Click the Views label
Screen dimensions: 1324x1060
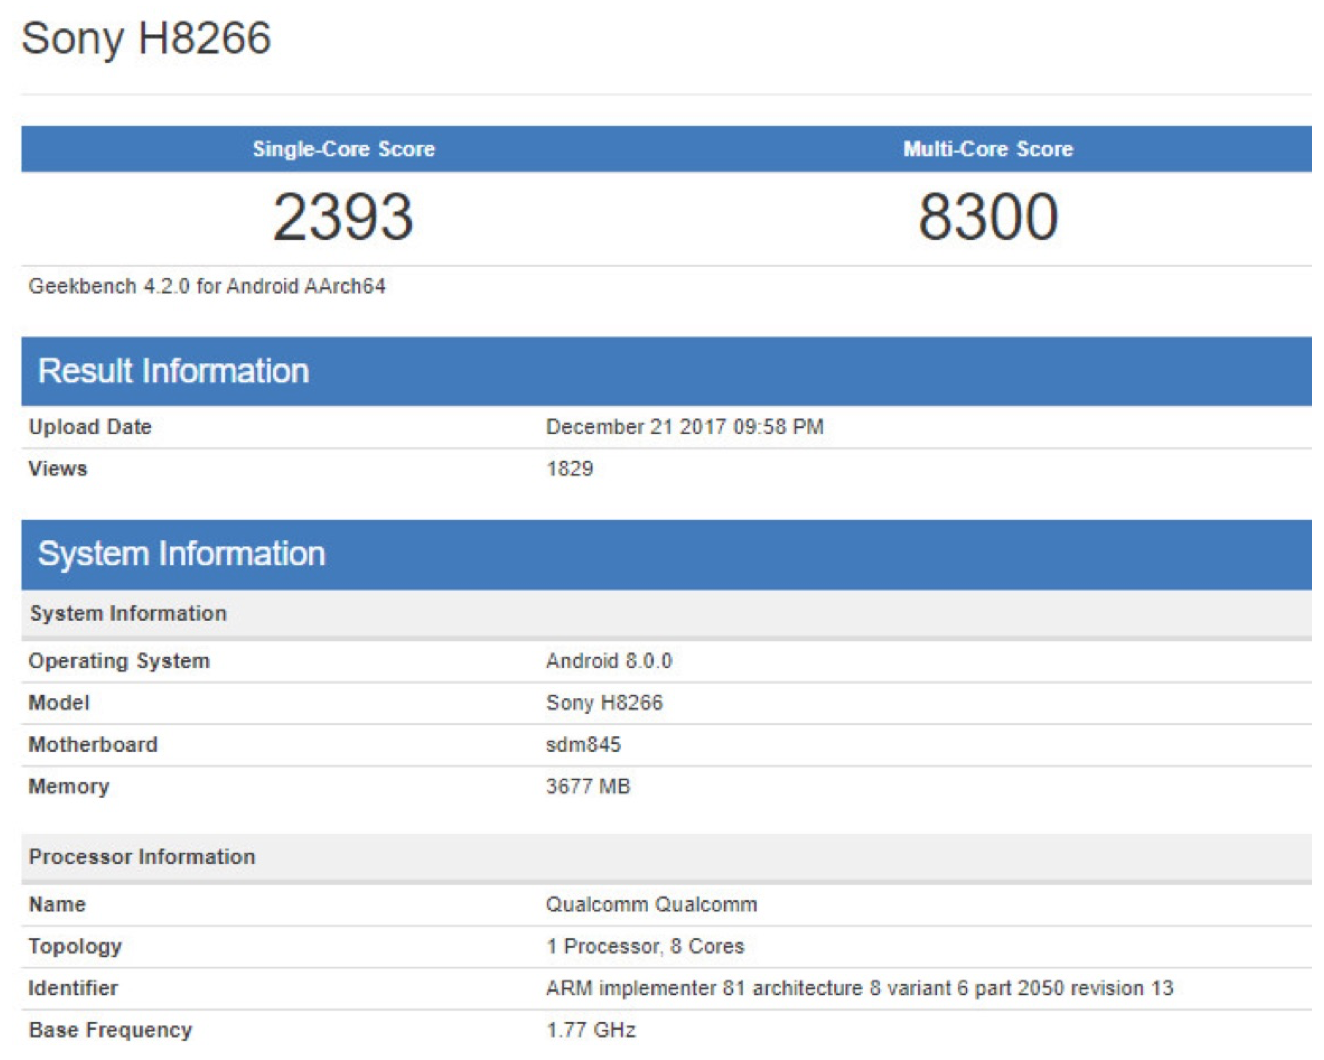(x=58, y=469)
